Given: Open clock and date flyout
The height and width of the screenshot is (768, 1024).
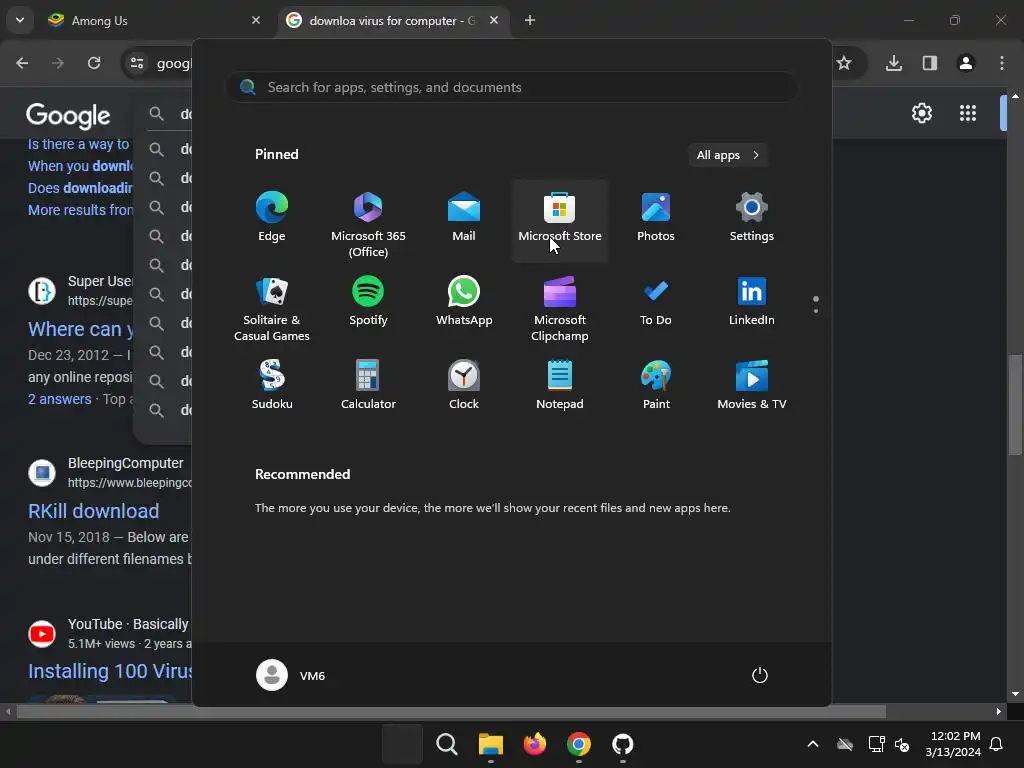Looking at the screenshot, I should [x=953, y=744].
